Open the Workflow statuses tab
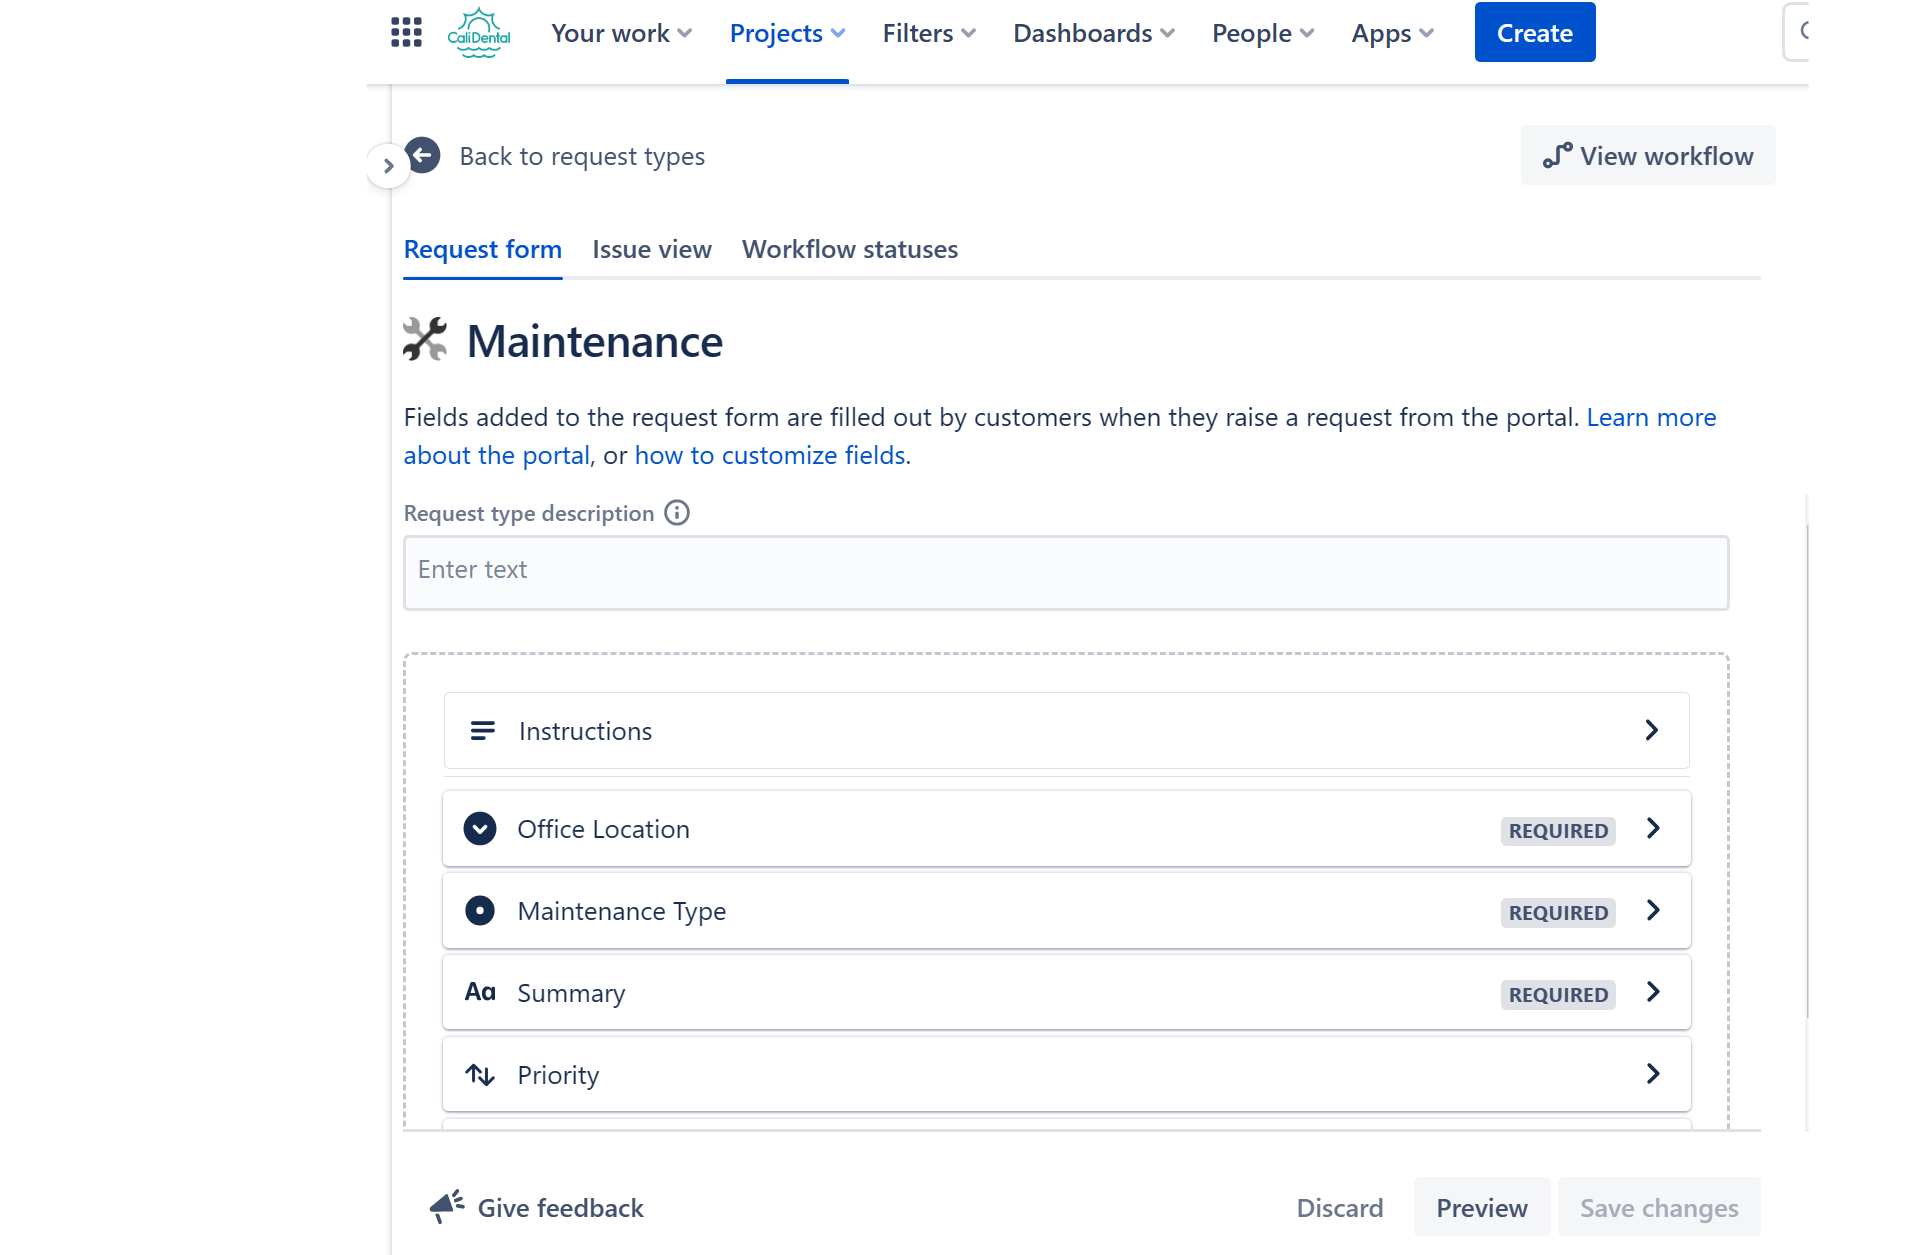Image resolution: width=1927 pixels, height=1255 pixels. [x=849, y=249]
